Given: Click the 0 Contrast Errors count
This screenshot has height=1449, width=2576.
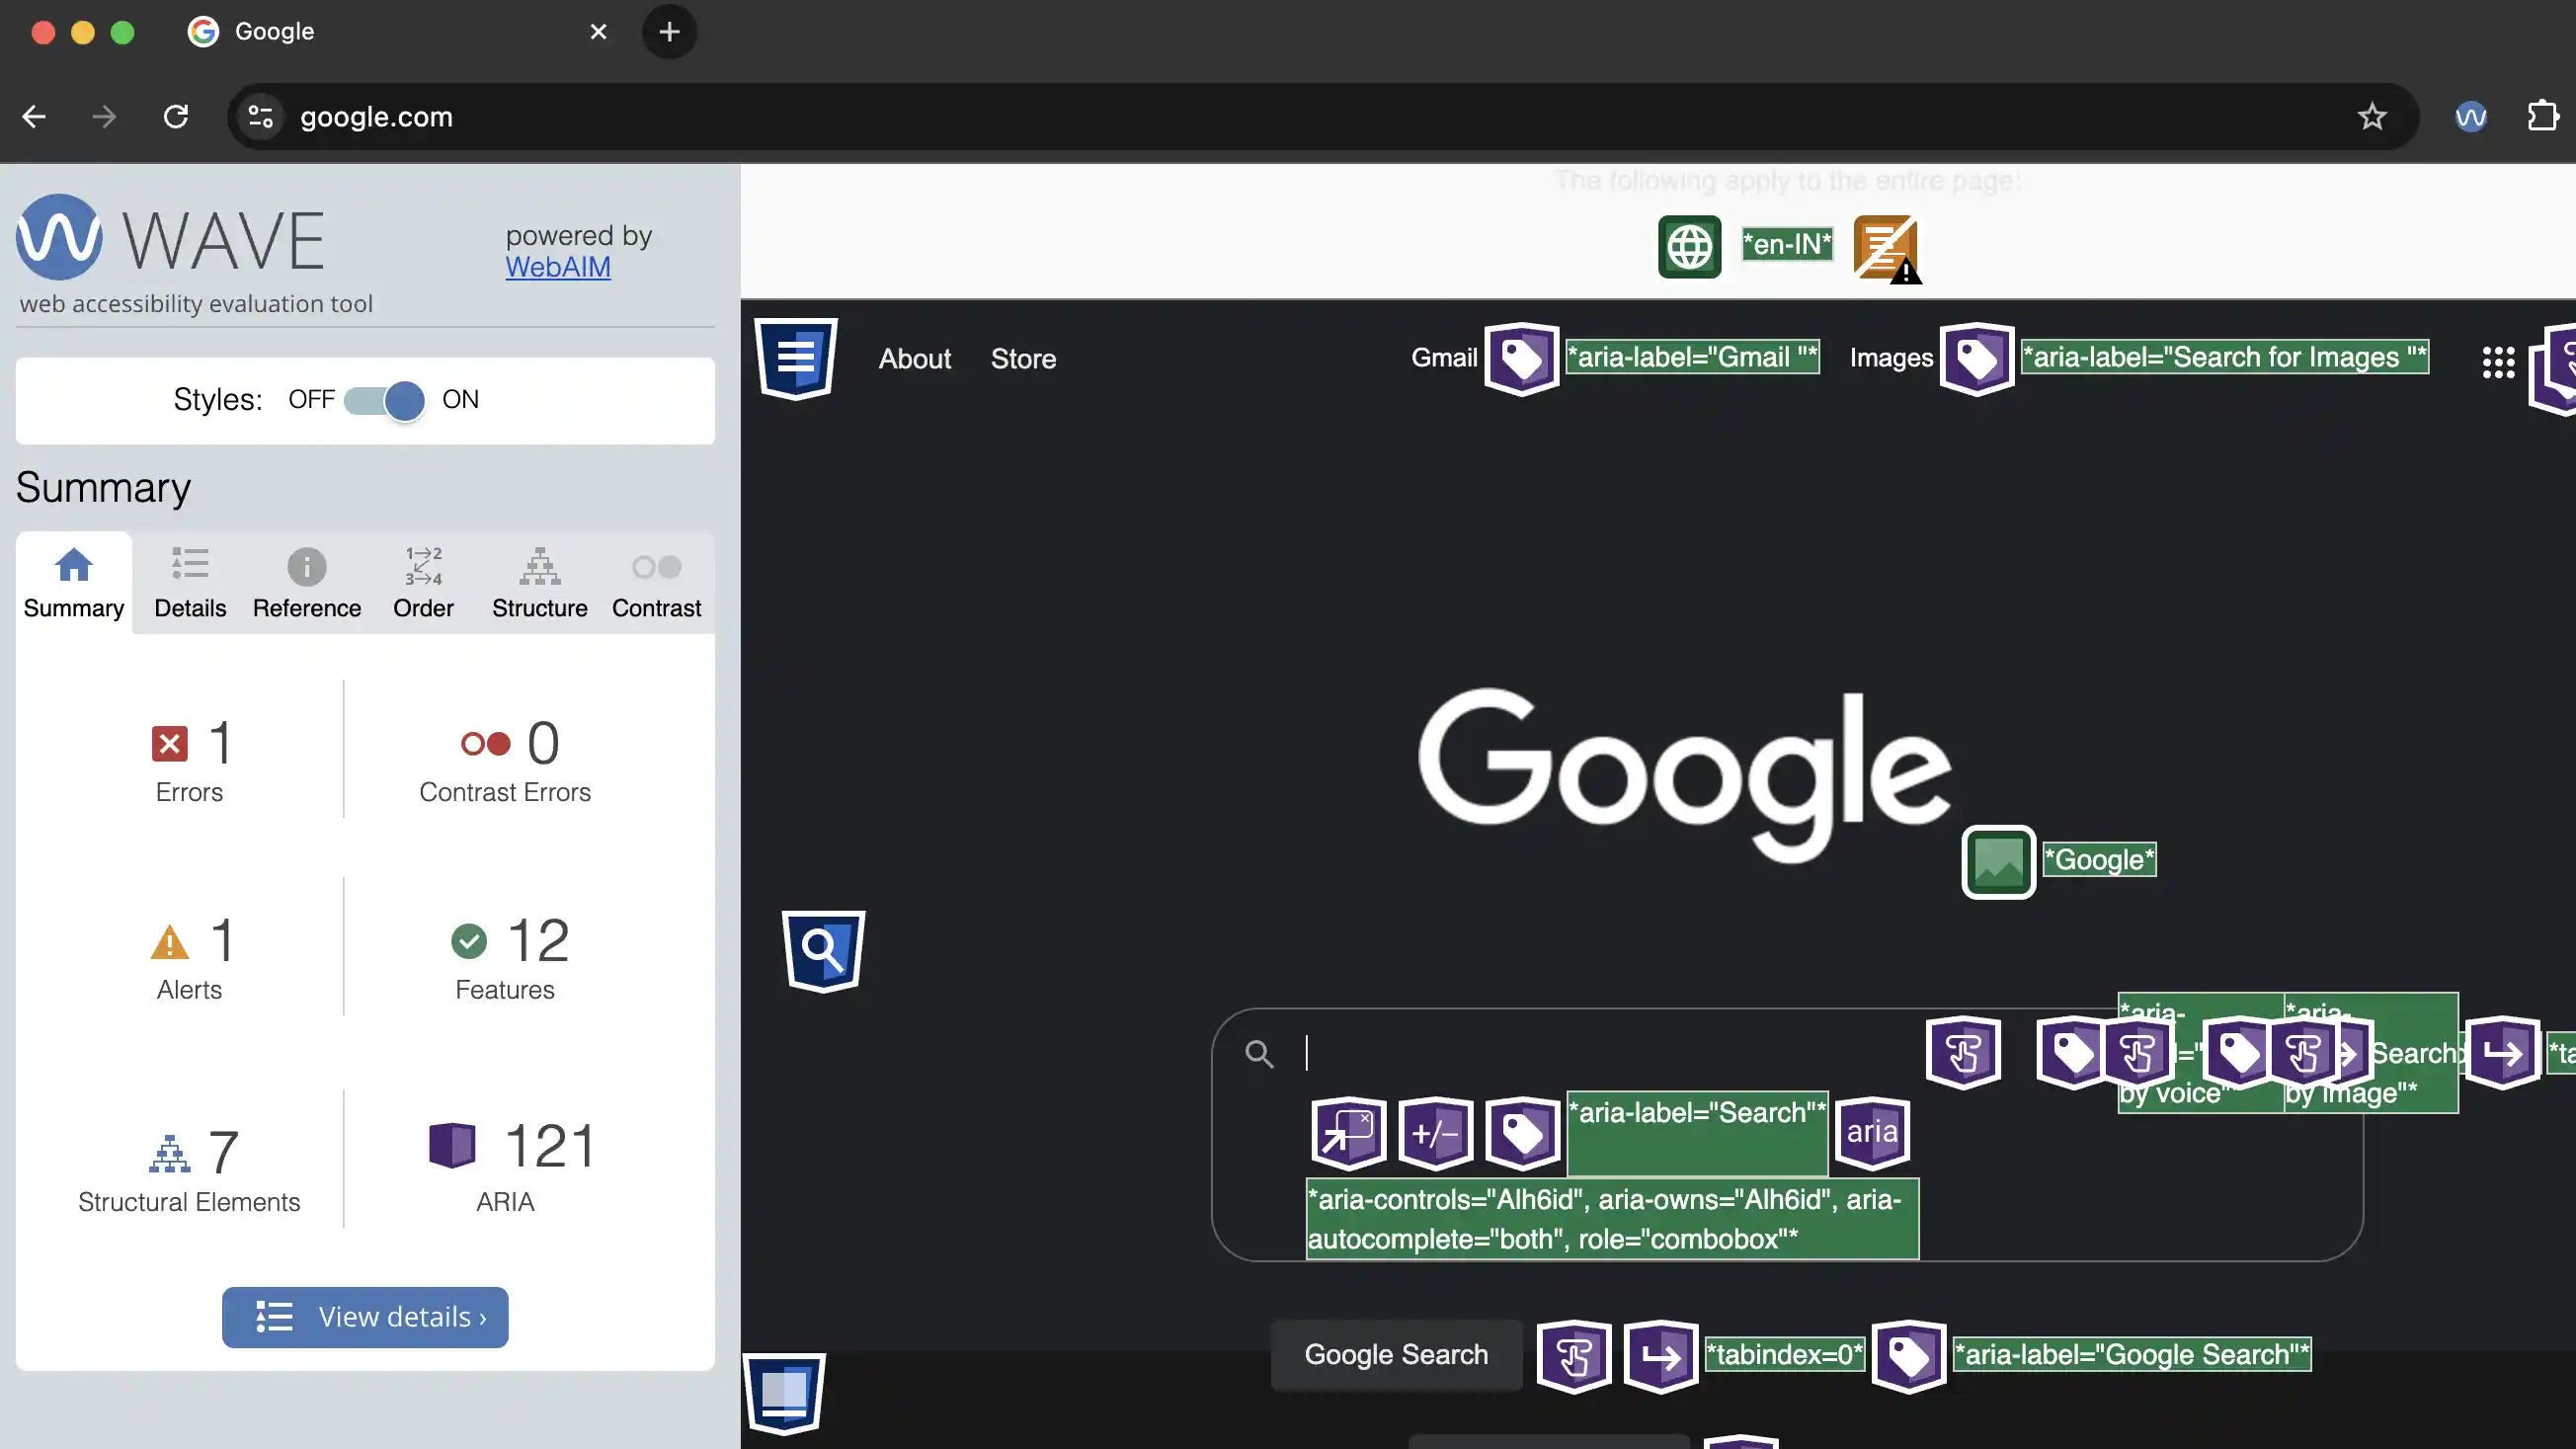Looking at the screenshot, I should click(x=505, y=760).
